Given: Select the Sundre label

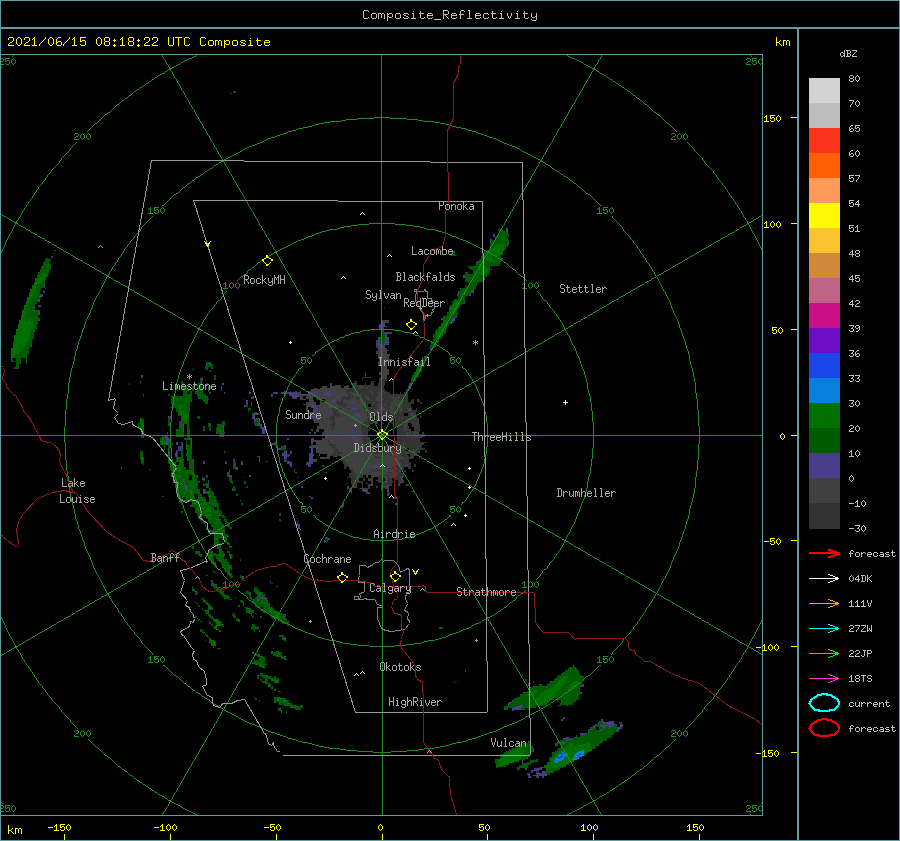Looking at the screenshot, I should click(303, 415).
